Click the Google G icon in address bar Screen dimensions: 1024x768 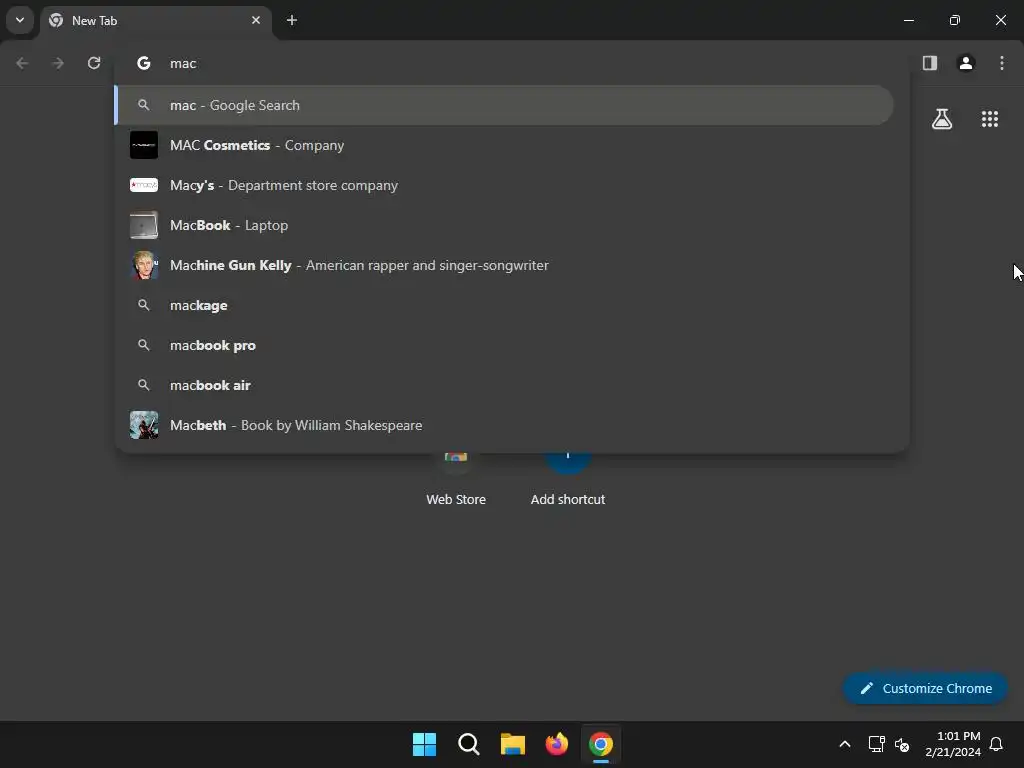pyautogui.click(x=144, y=63)
